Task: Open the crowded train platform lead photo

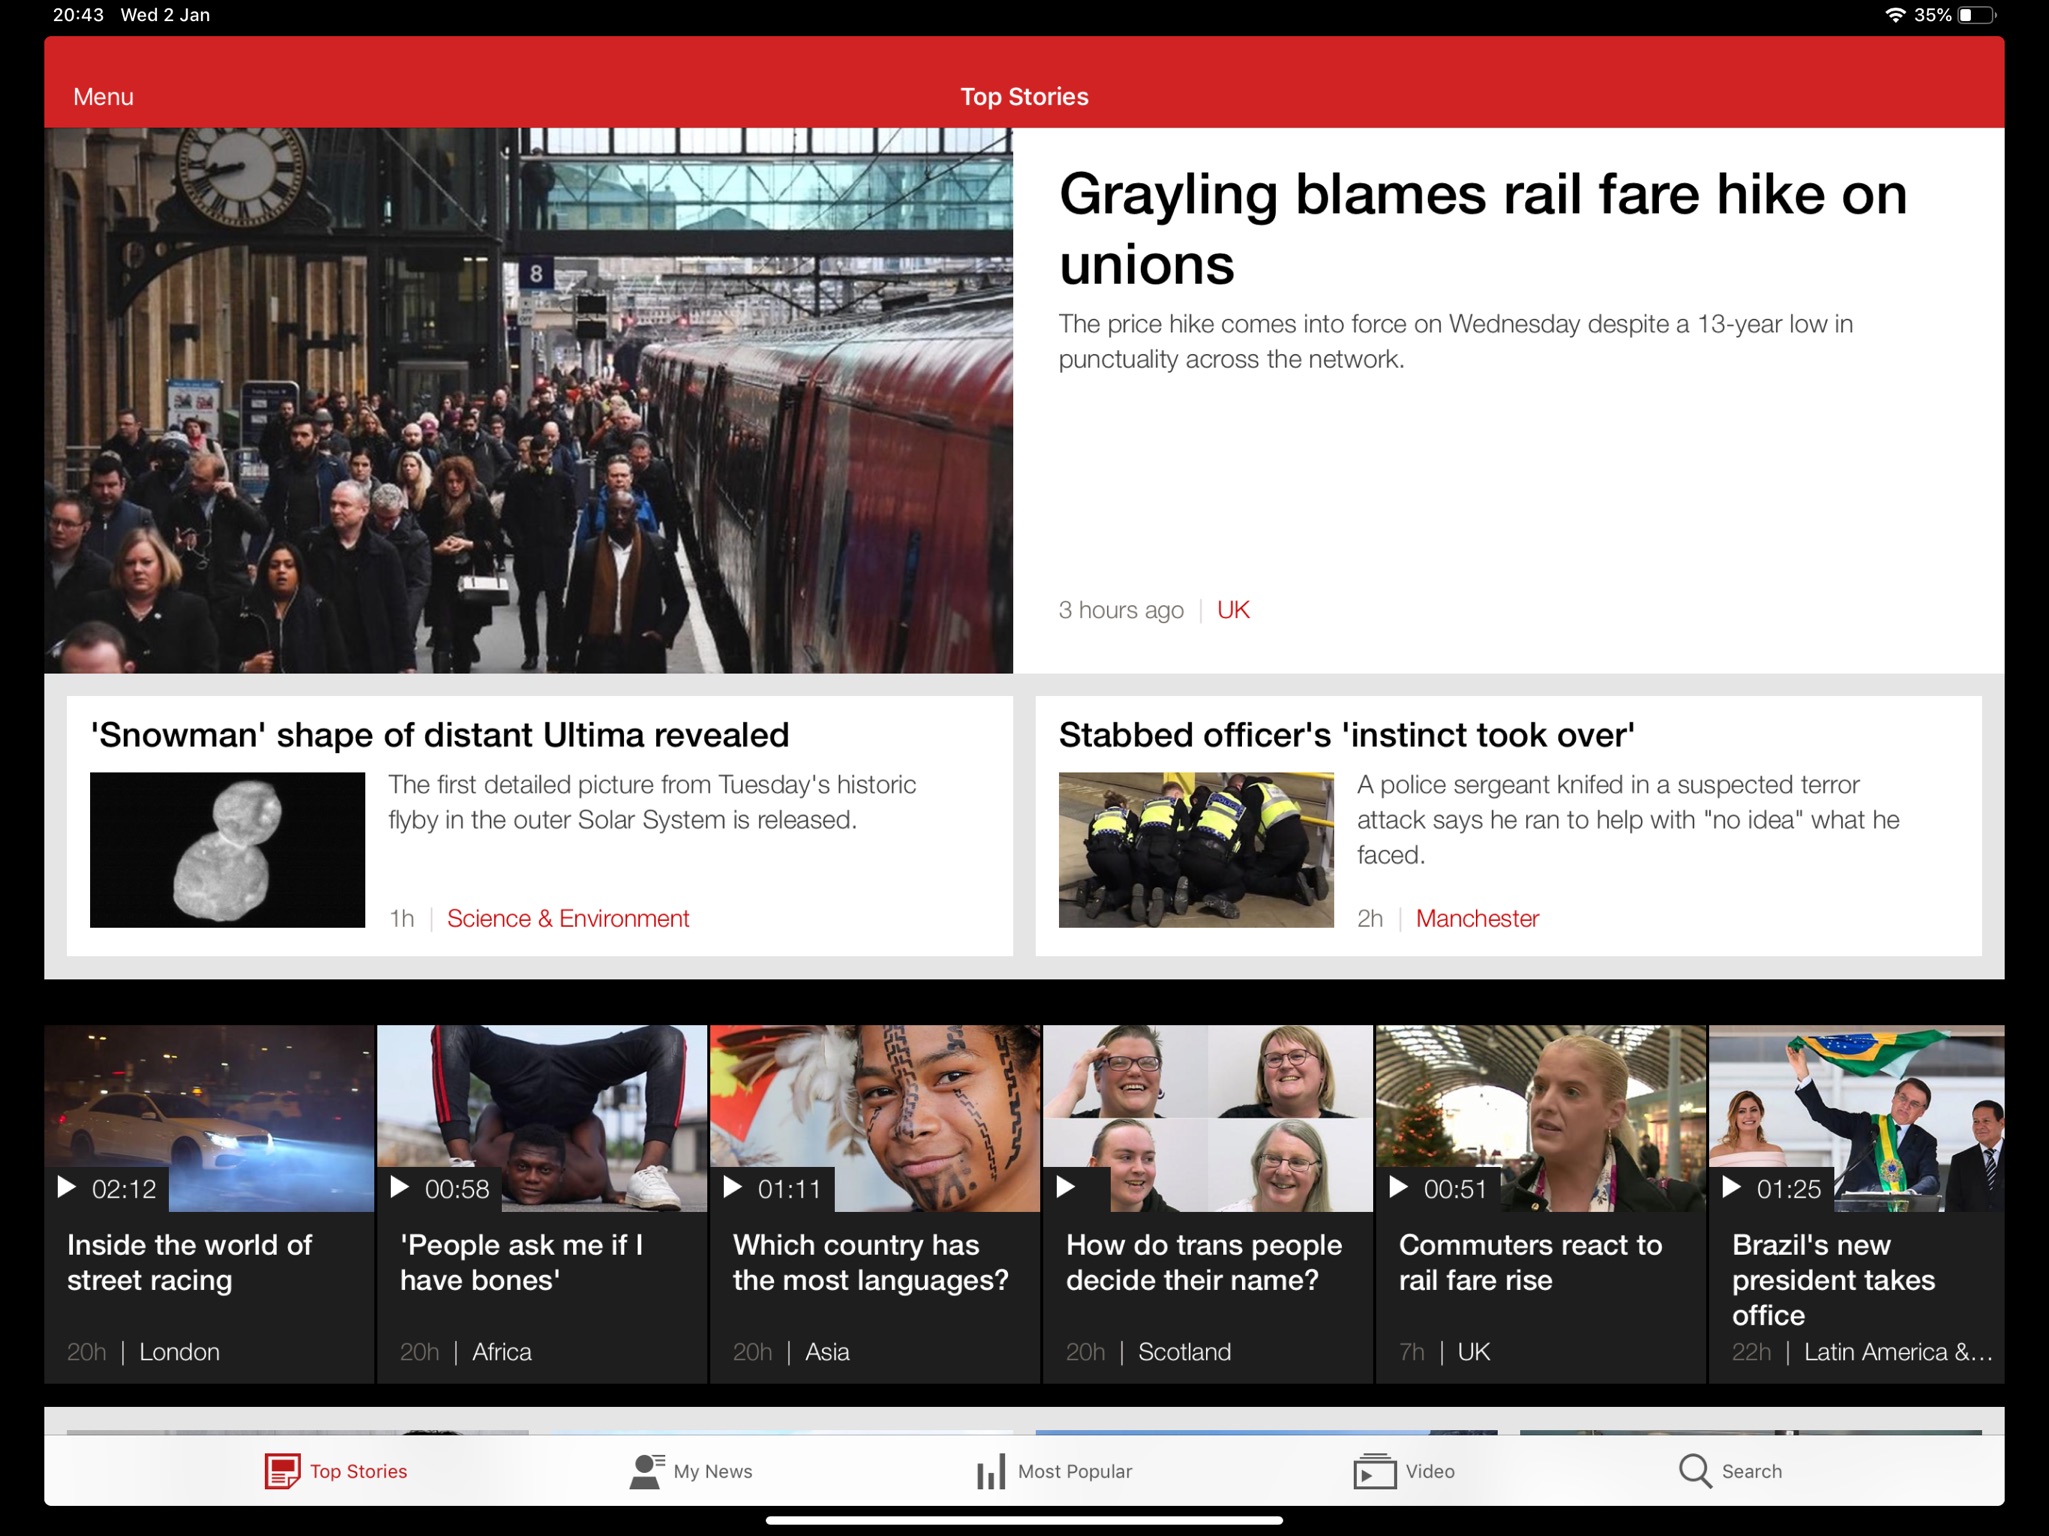Action: (x=528, y=400)
